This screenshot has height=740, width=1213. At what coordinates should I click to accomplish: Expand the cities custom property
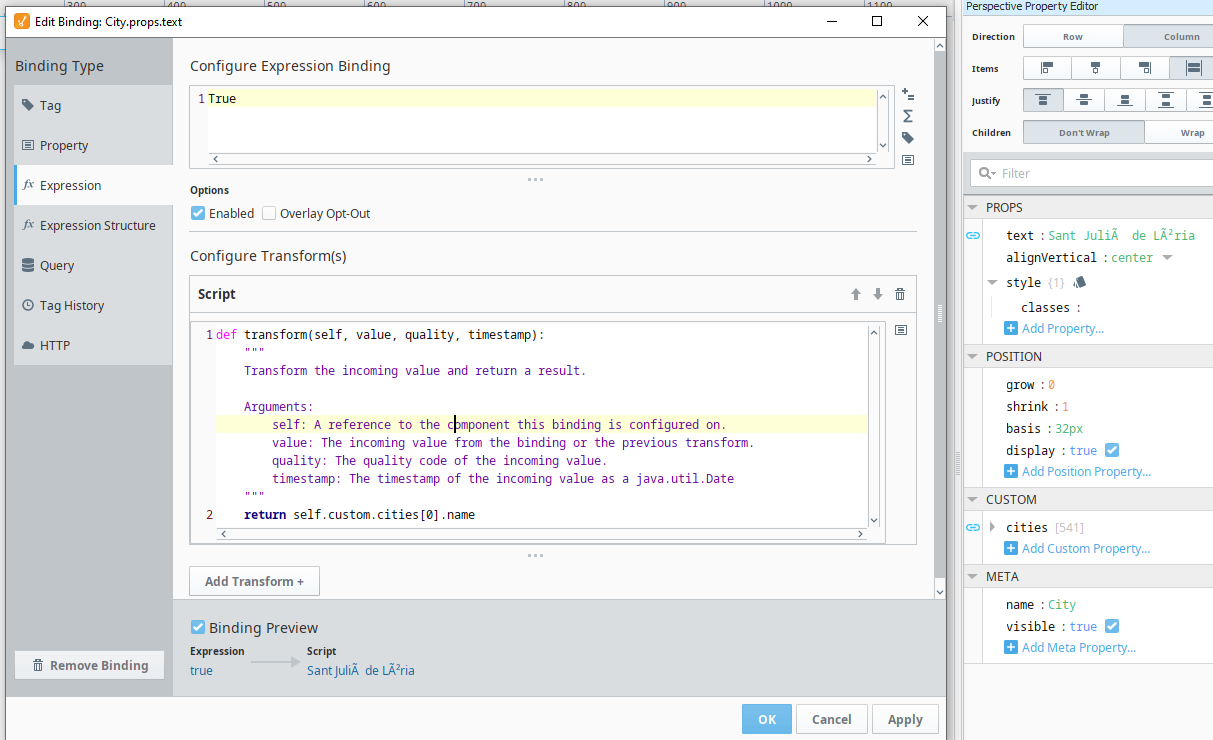(992, 527)
